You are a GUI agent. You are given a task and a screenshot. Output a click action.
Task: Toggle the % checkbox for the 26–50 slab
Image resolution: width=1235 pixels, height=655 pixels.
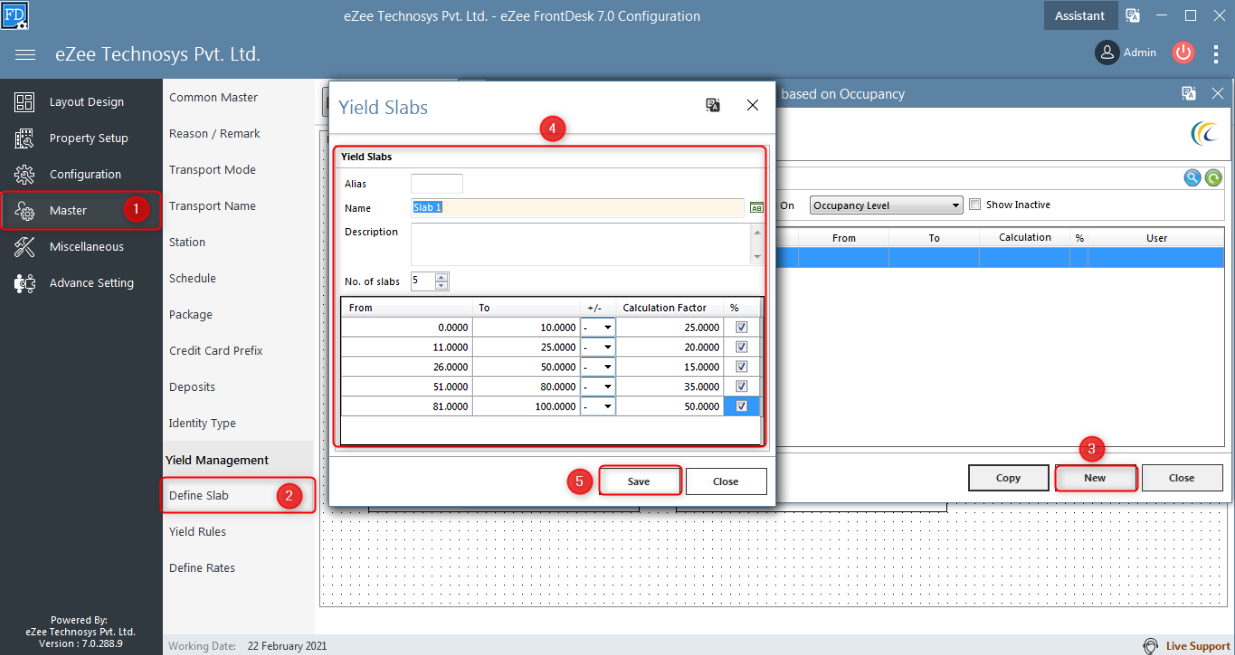coord(741,367)
